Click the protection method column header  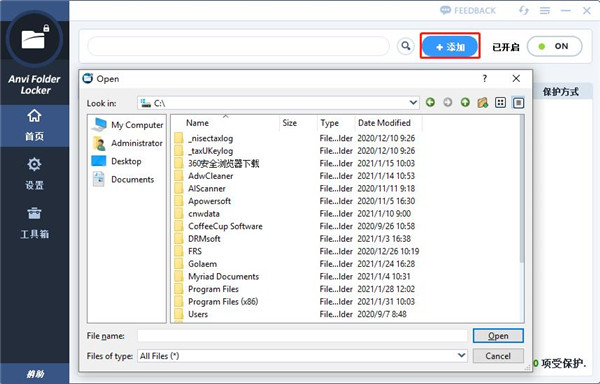(560, 92)
